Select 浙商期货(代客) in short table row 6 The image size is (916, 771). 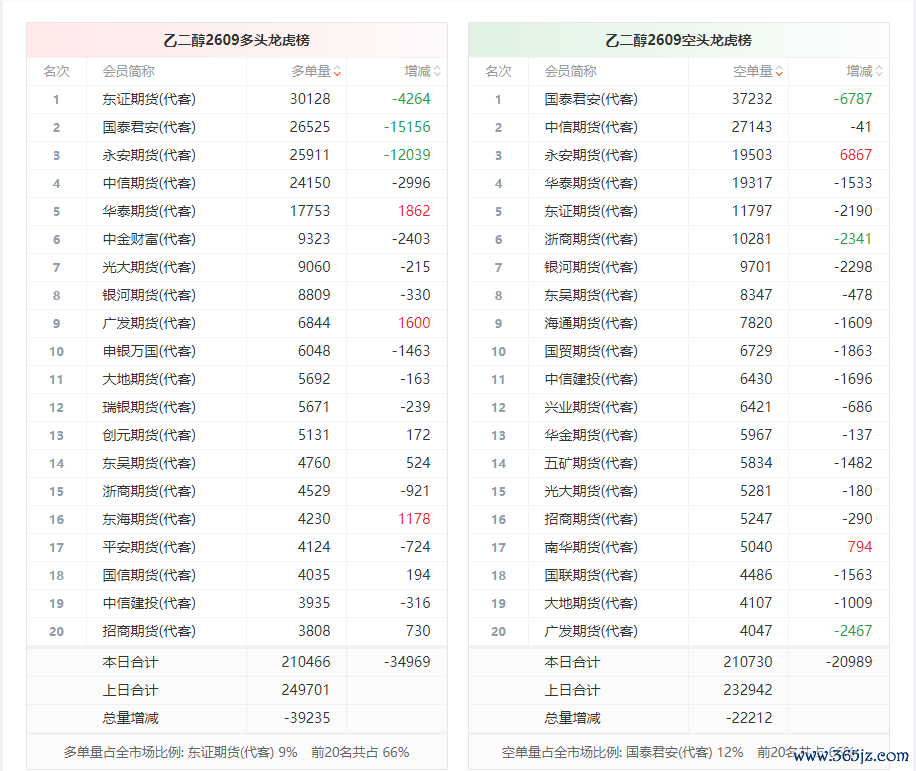[x=591, y=239]
